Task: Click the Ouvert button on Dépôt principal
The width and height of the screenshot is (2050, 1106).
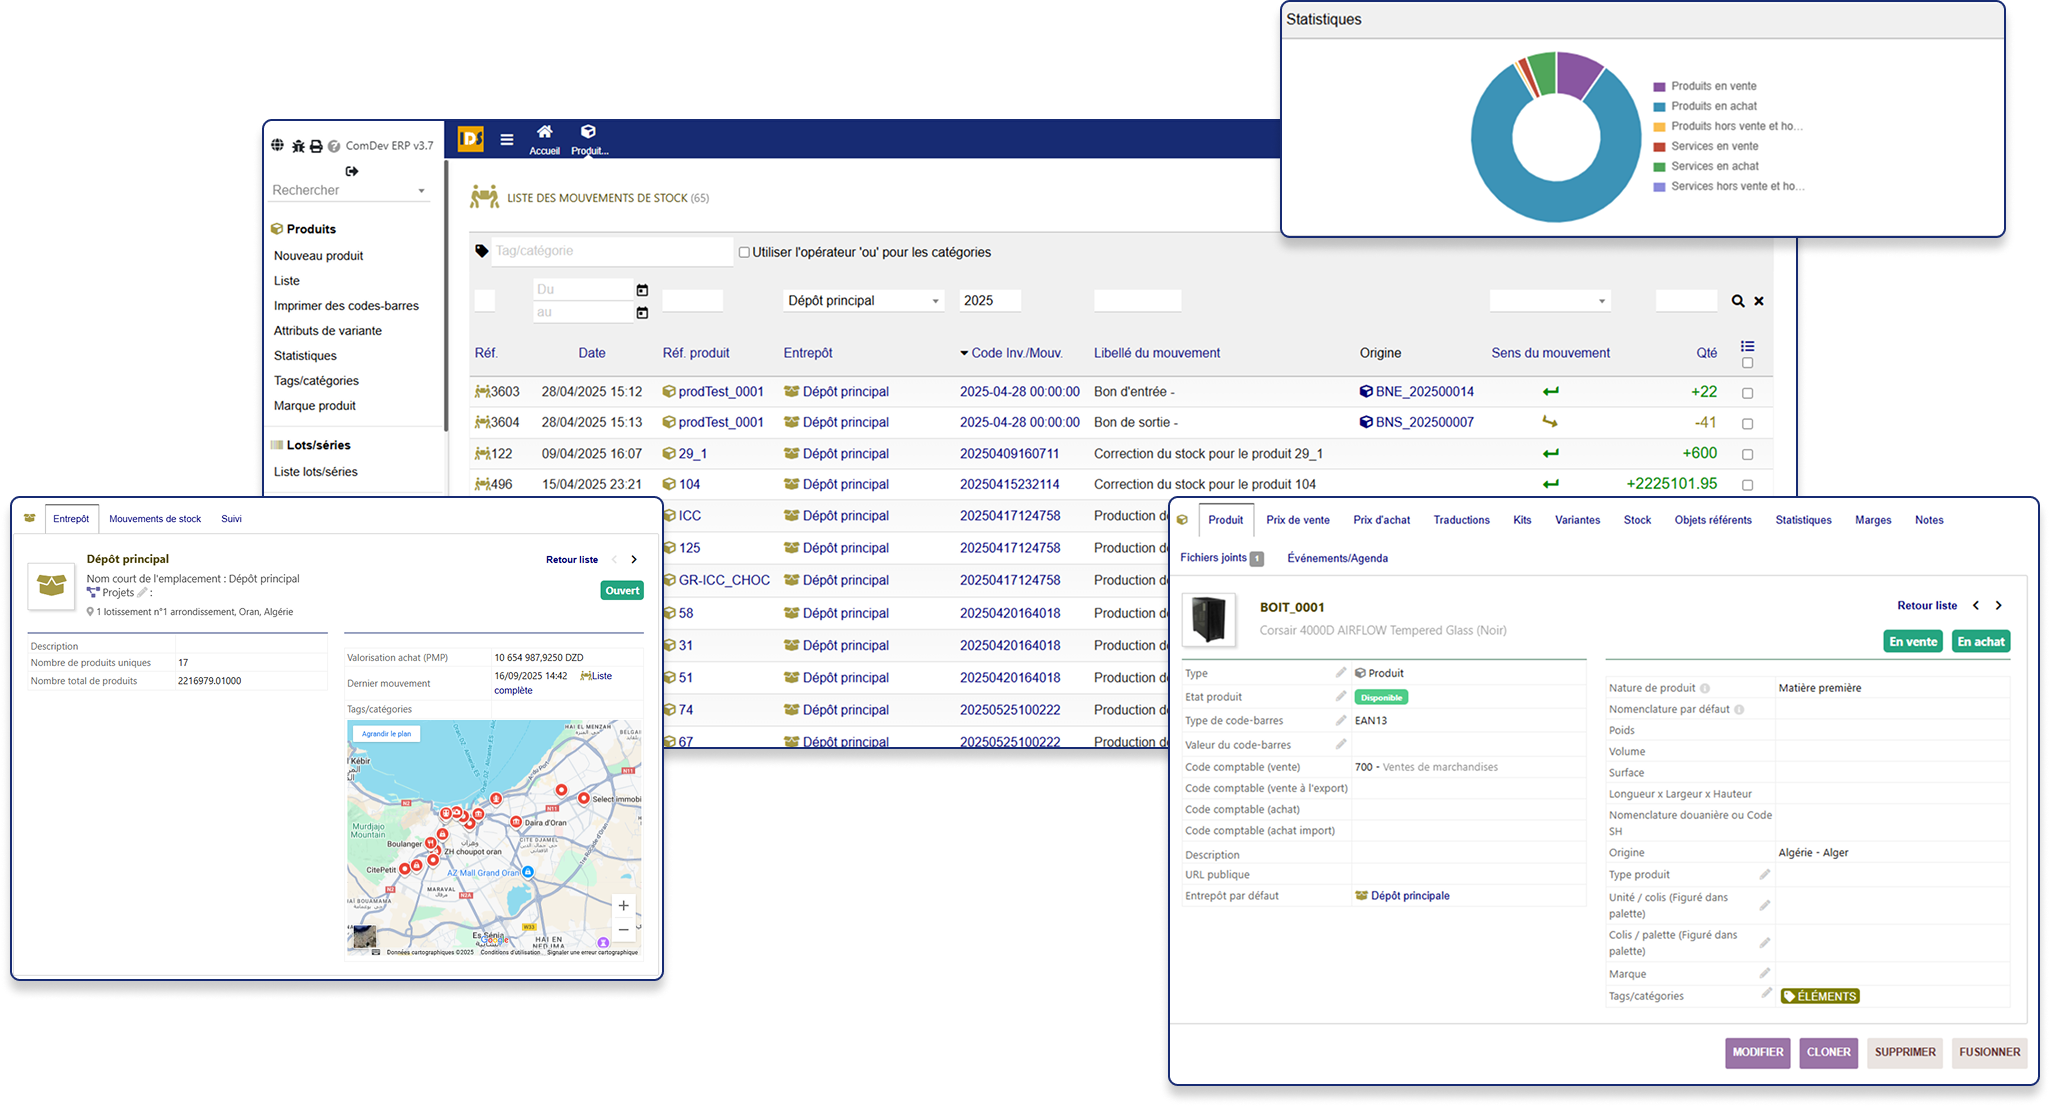Action: pyautogui.click(x=621, y=590)
